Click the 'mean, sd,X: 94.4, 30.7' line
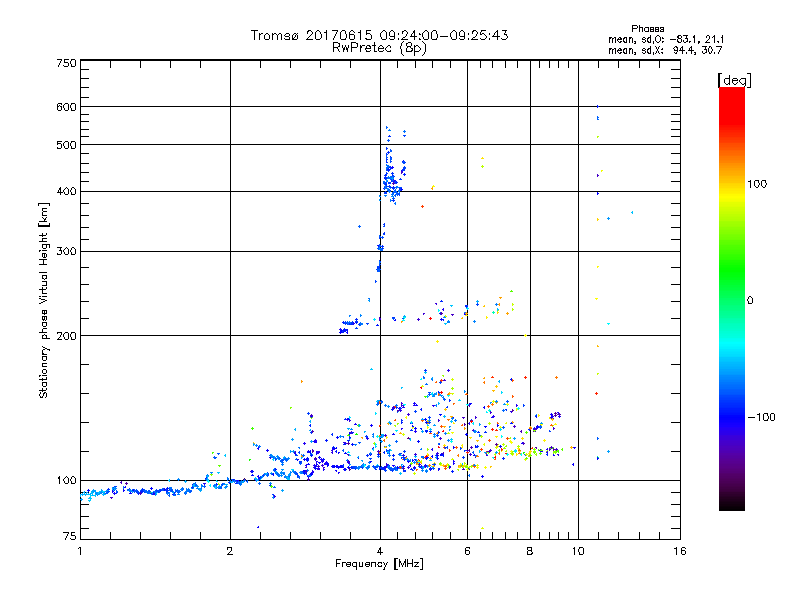 (665, 50)
